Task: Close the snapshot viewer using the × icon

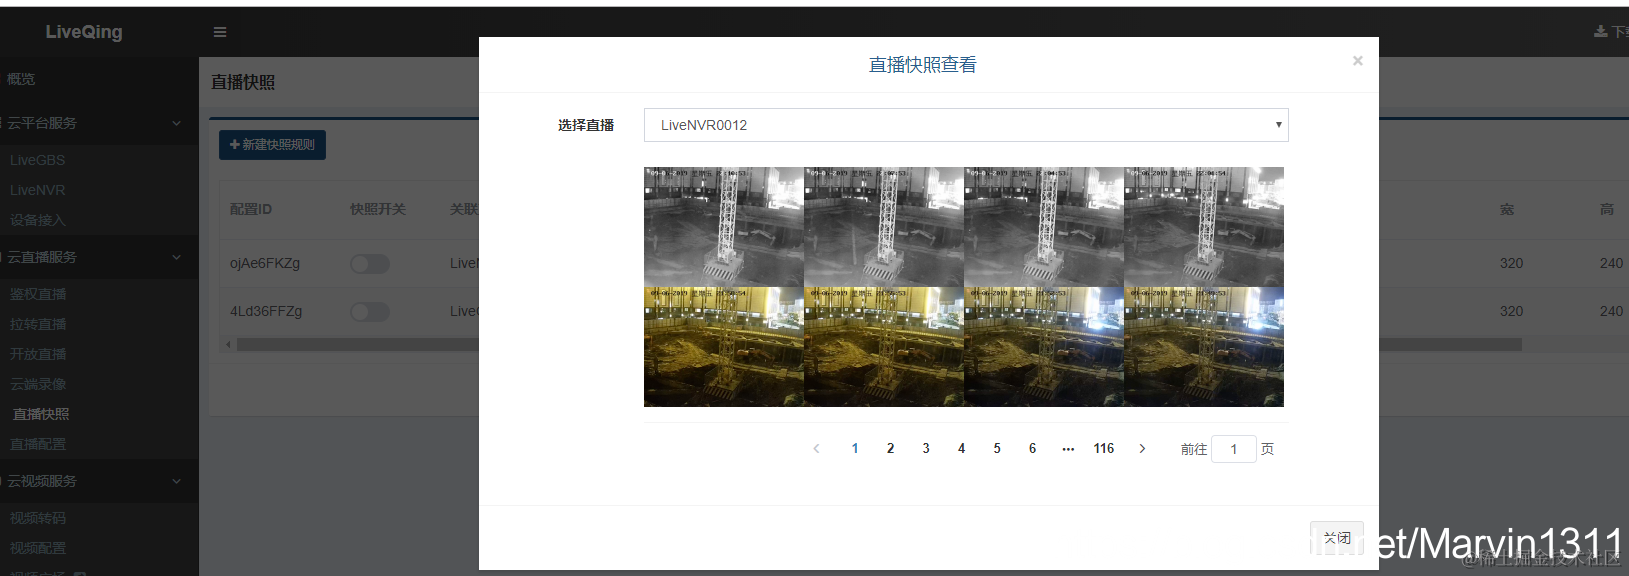Action: (1357, 61)
